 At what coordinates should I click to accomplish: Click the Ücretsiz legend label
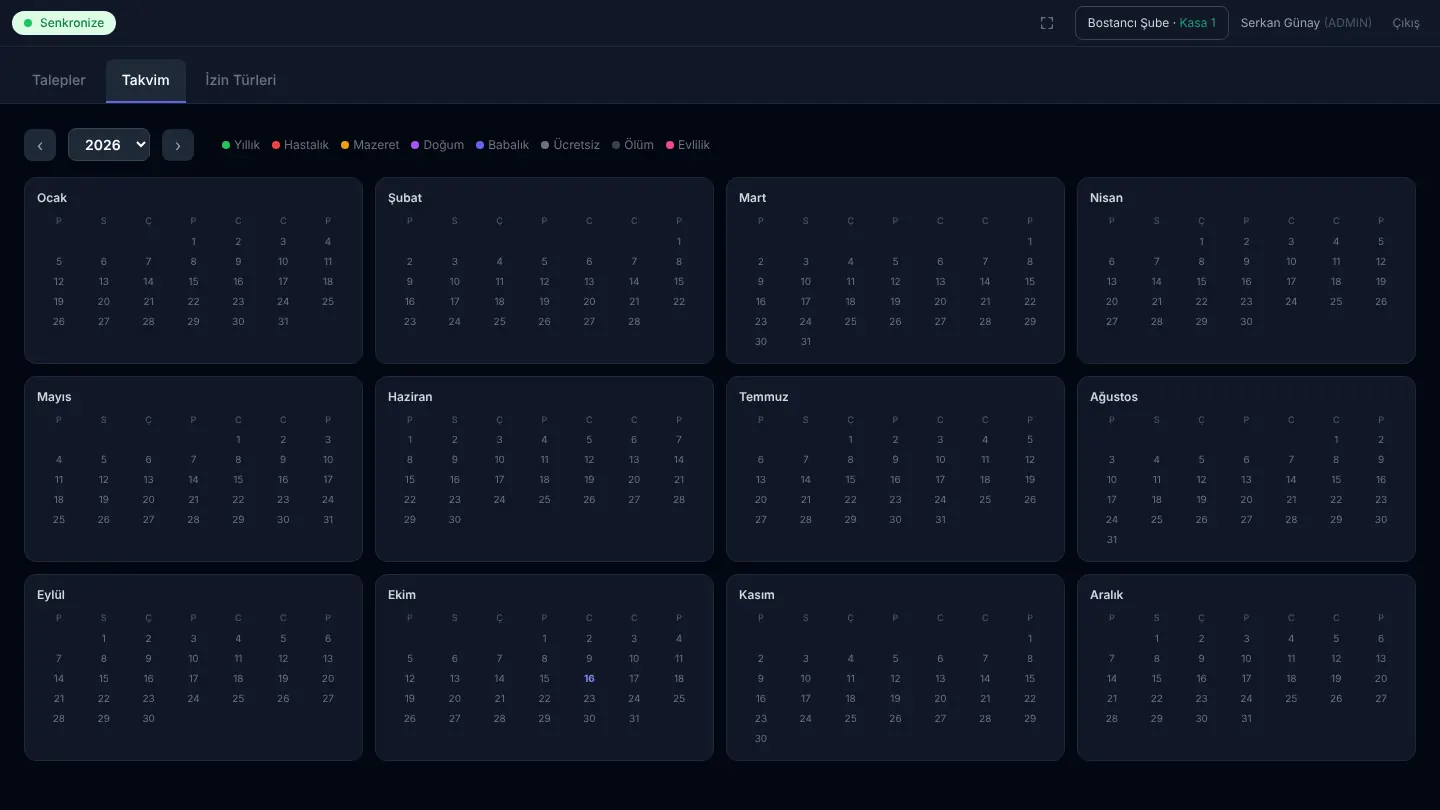[577, 145]
